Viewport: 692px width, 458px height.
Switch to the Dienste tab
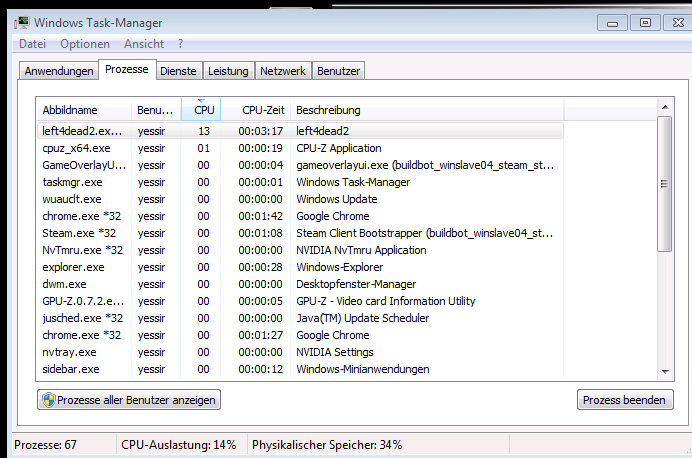pyautogui.click(x=178, y=71)
